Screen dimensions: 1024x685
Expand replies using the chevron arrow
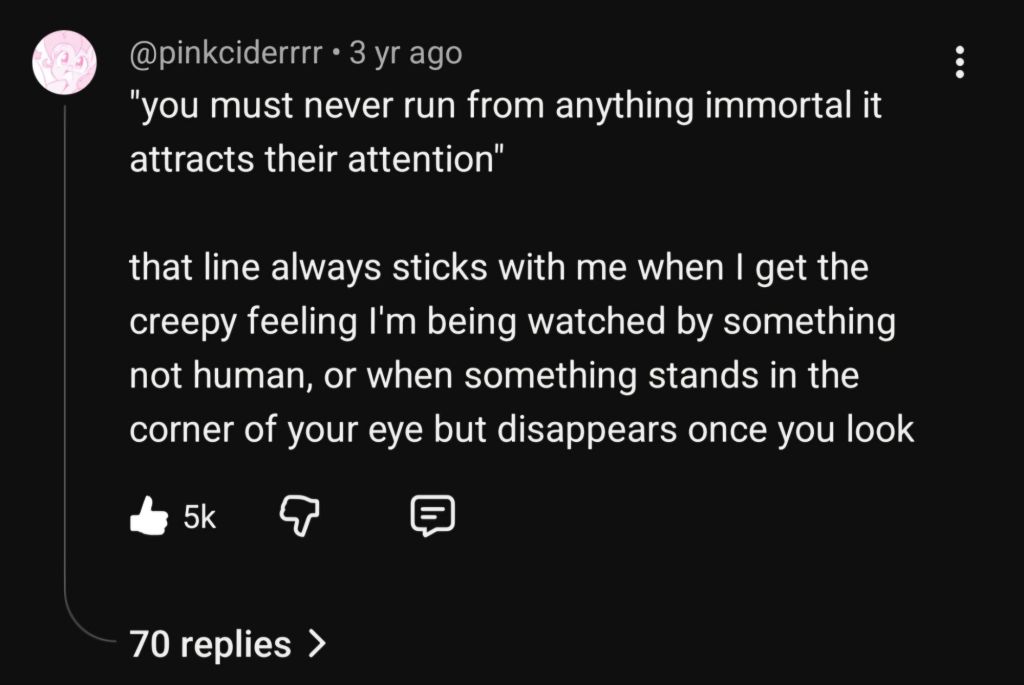coord(317,644)
